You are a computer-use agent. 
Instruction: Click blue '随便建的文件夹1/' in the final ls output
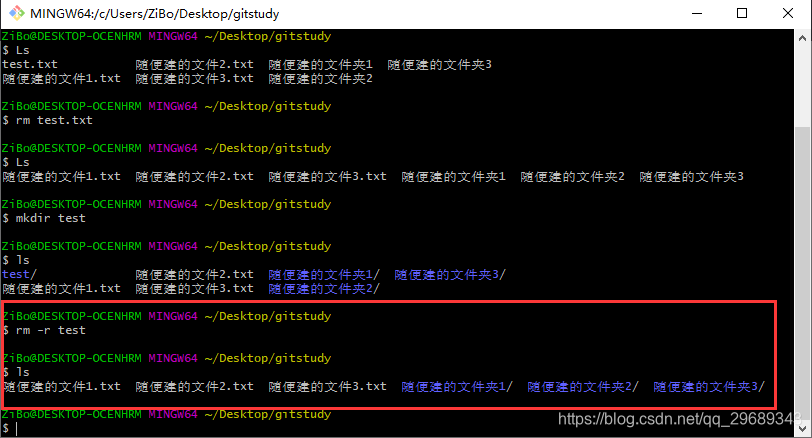point(457,386)
